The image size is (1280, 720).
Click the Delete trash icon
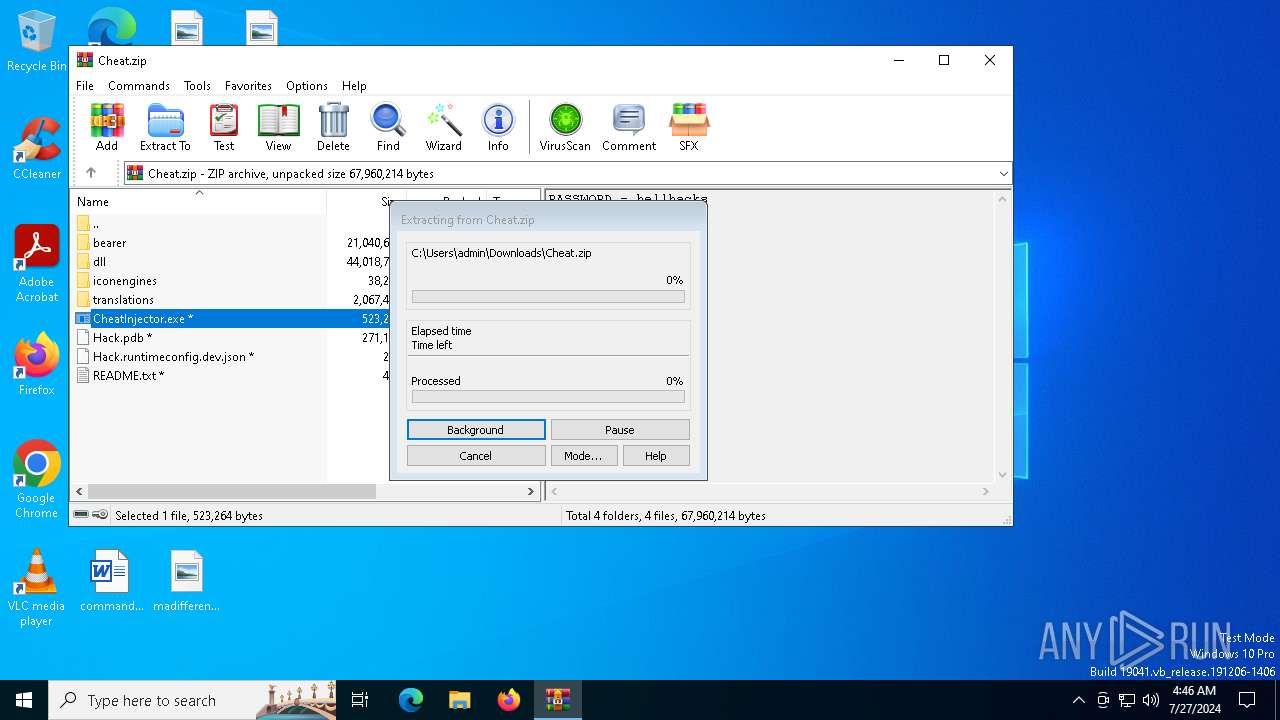[333, 127]
